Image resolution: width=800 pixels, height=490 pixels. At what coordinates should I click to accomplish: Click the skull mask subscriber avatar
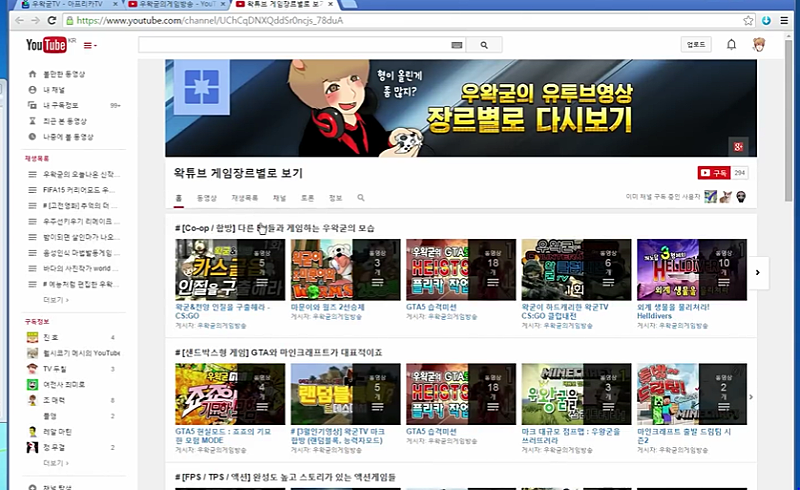point(741,197)
